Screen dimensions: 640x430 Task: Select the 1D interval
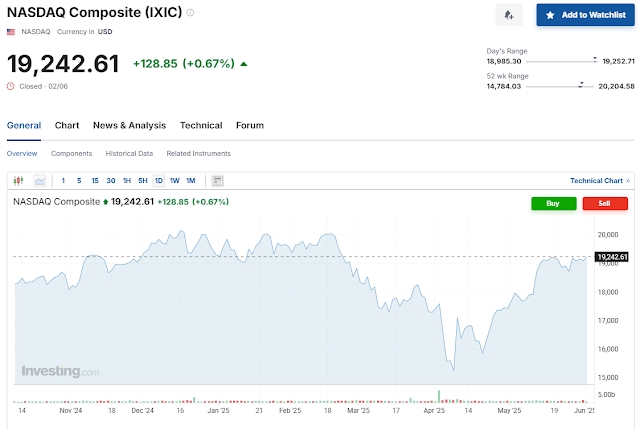coord(159,181)
